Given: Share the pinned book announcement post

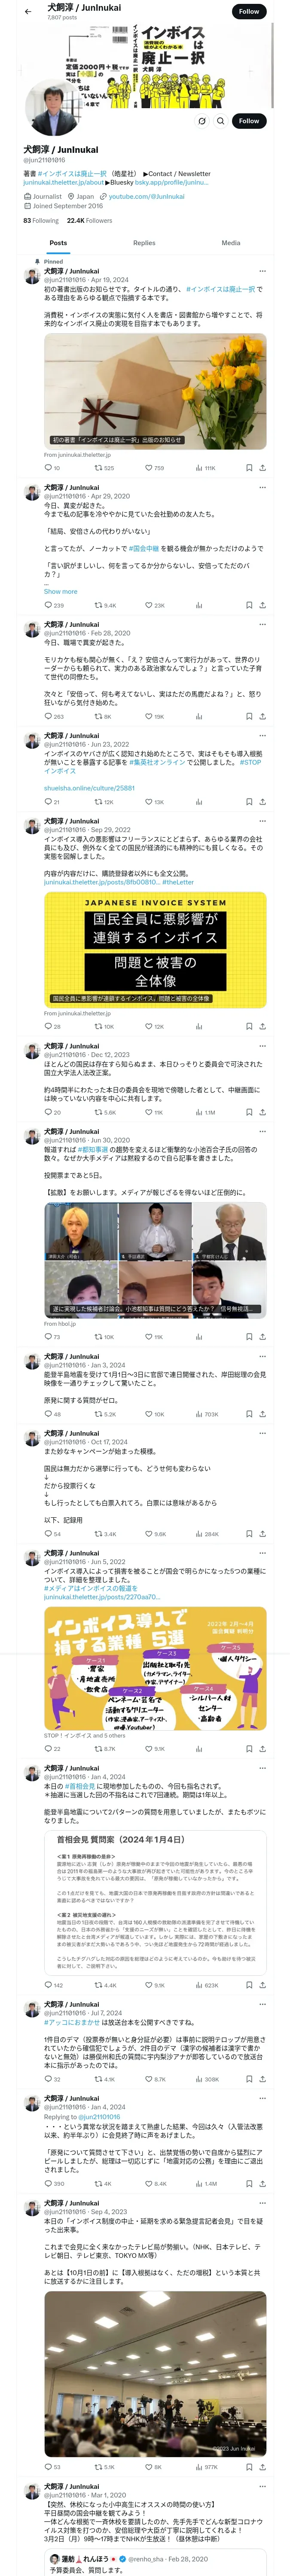Looking at the screenshot, I should (x=262, y=467).
